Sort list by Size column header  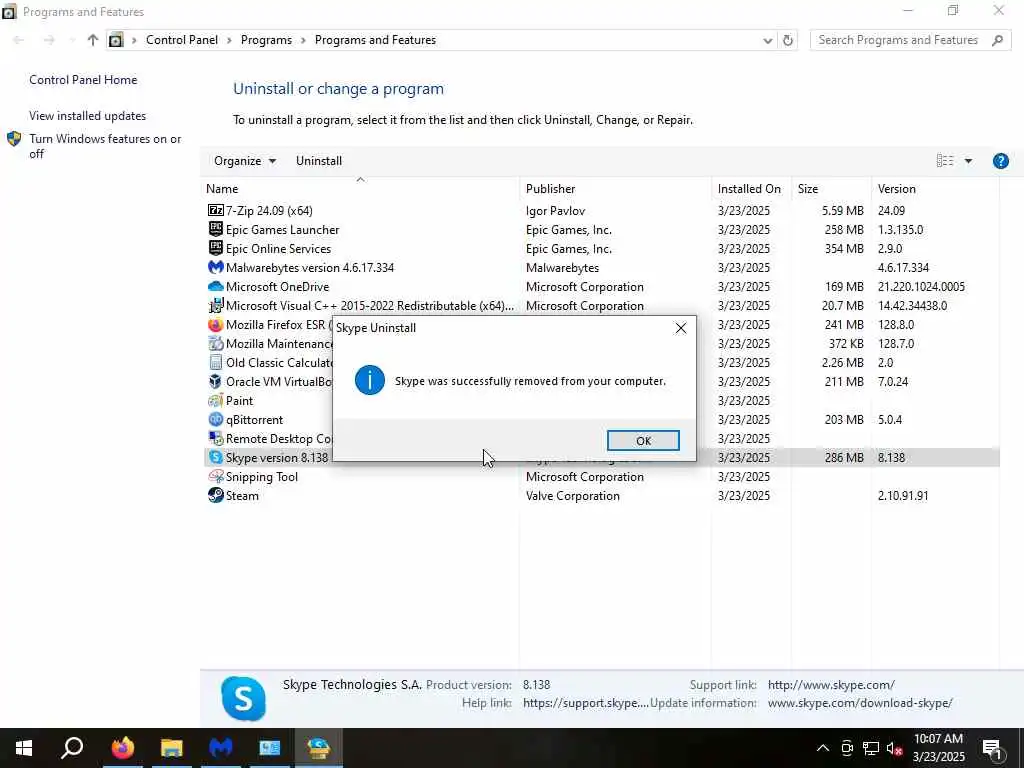[x=831, y=188]
